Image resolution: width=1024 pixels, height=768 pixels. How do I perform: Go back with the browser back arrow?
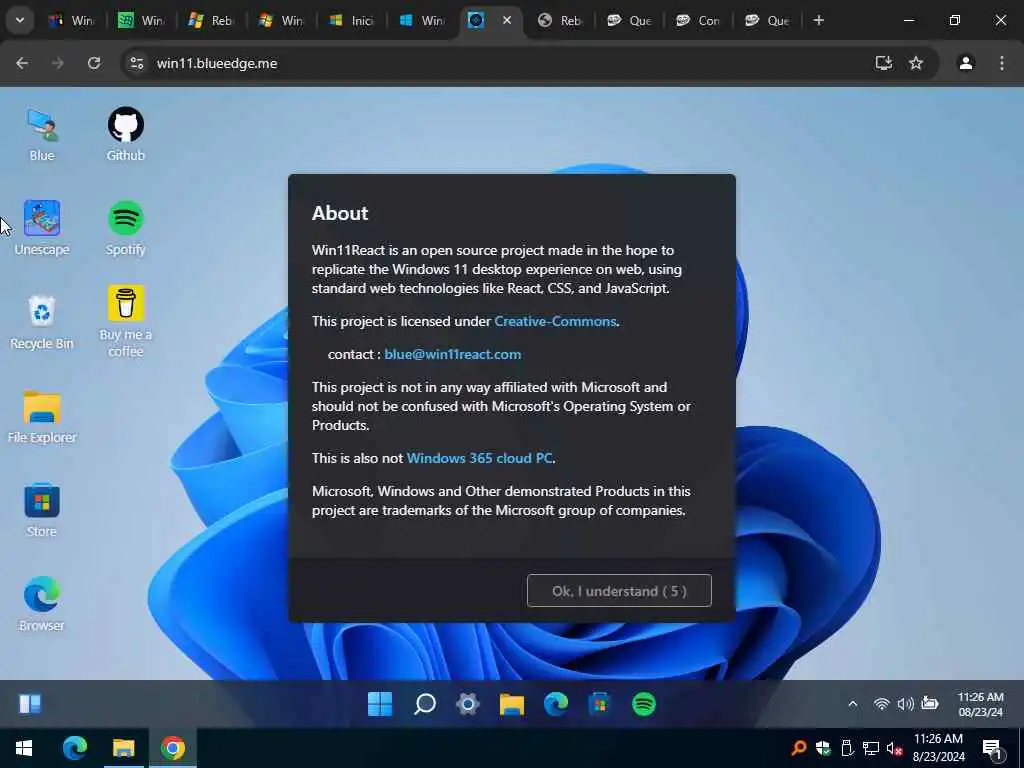click(x=22, y=63)
